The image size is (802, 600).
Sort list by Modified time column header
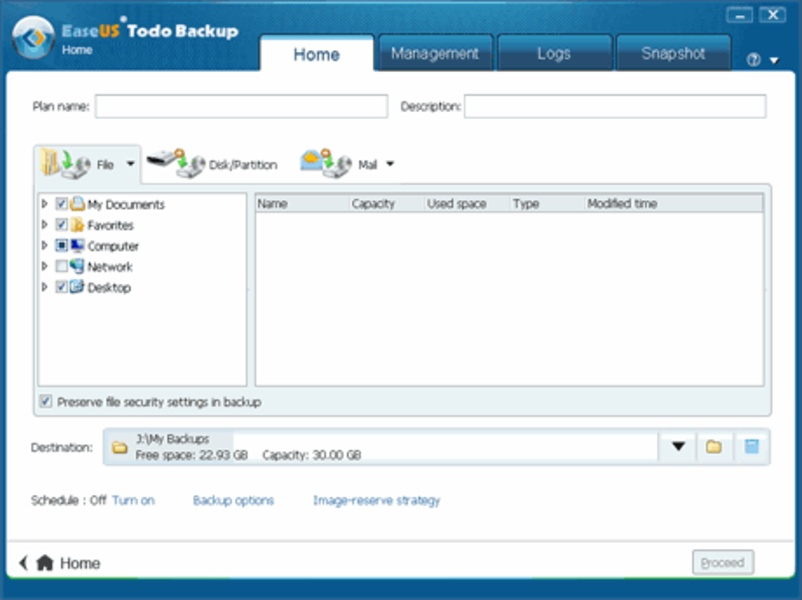[x=622, y=204]
